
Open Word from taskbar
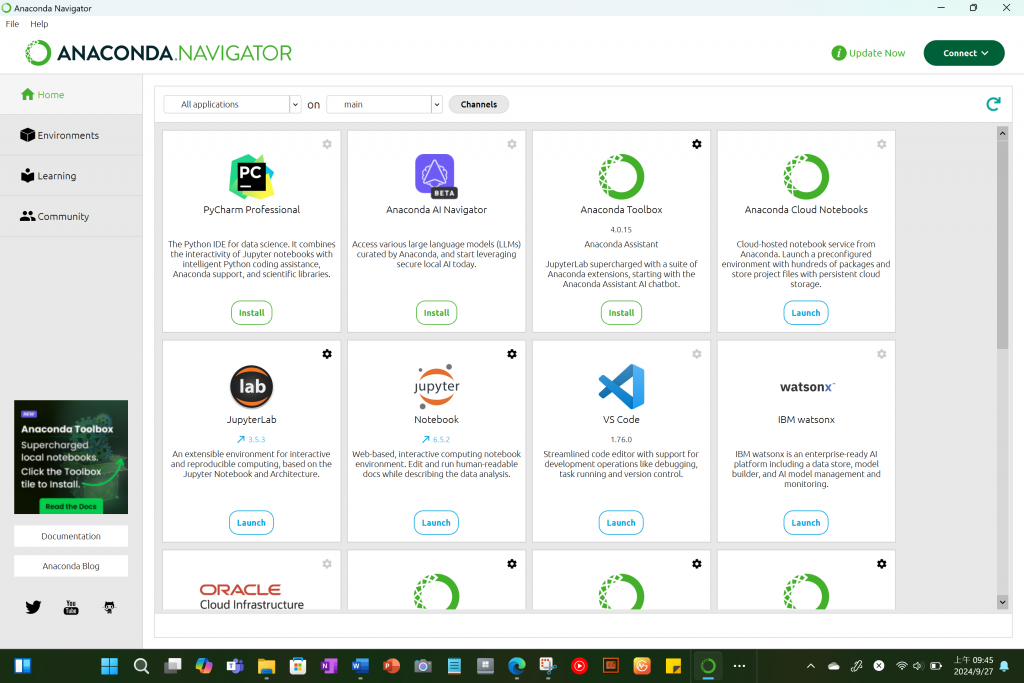tap(360, 666)
